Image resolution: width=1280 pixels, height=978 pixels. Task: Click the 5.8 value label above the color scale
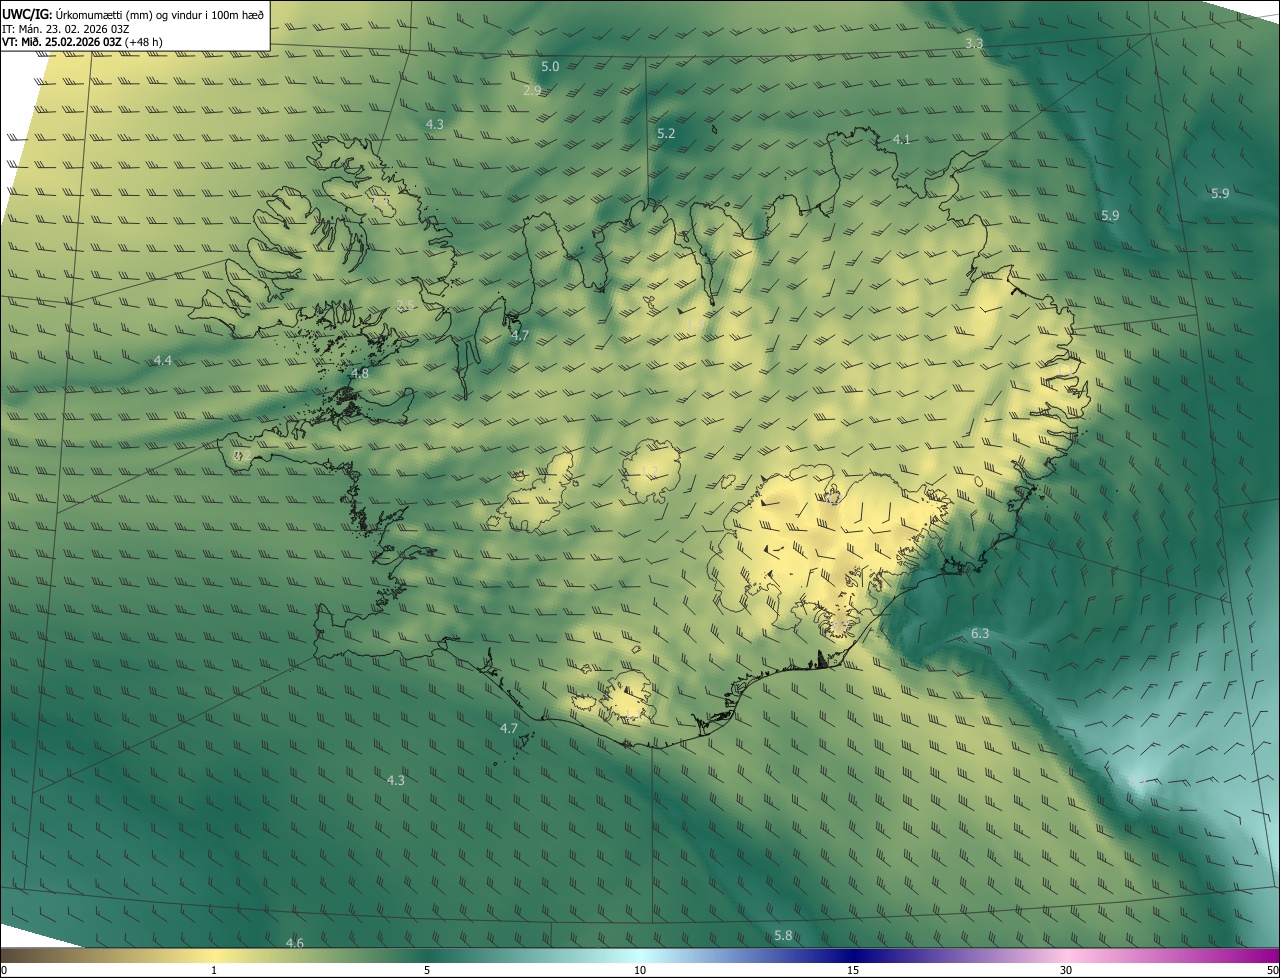click(783, 935)
